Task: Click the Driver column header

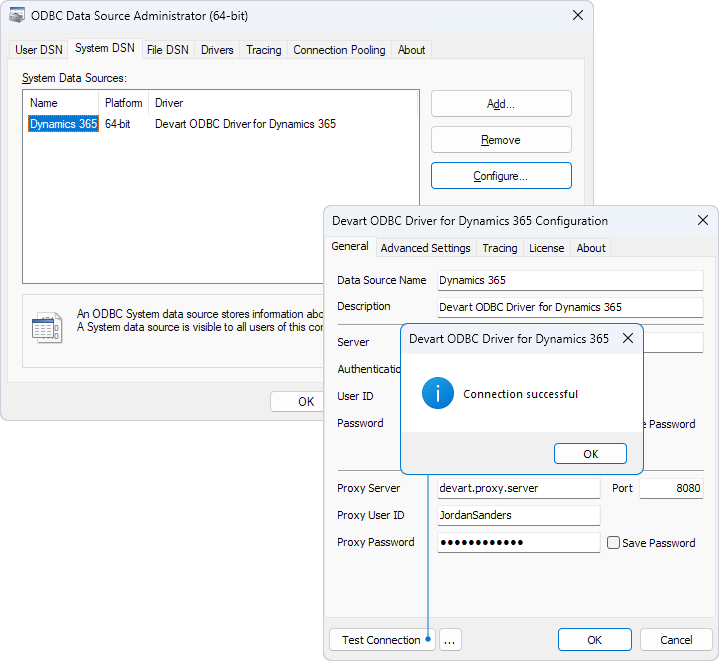Action: click(283, 103)
